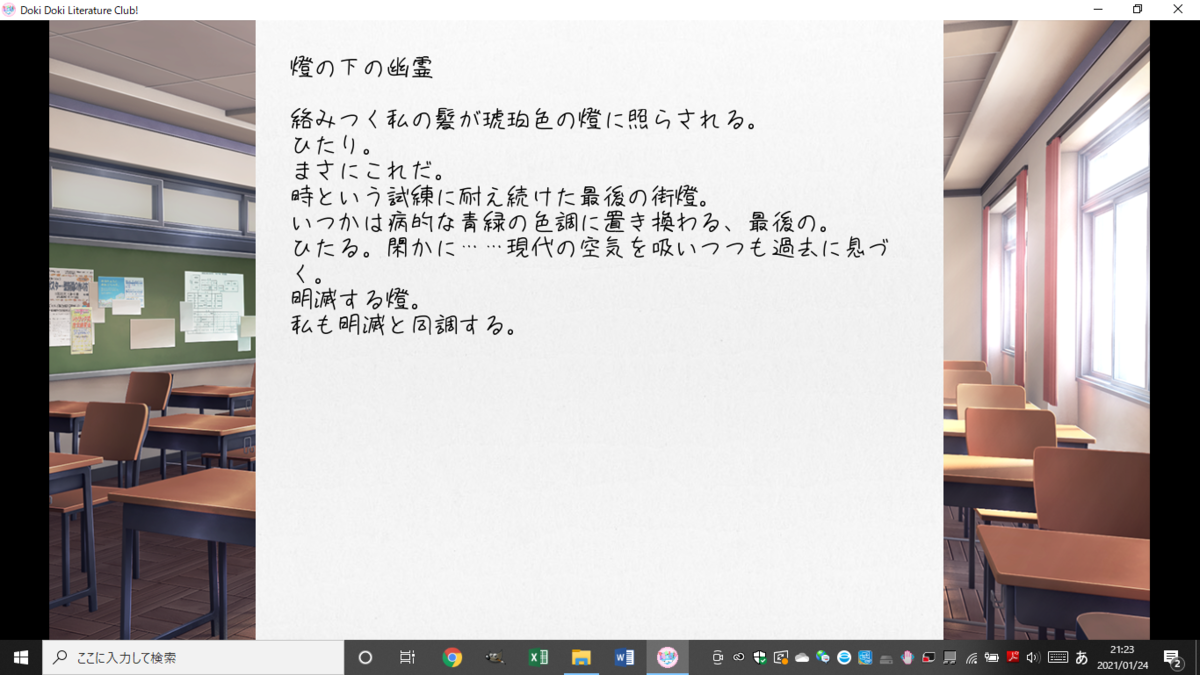Click the Intel graphics tray icon
This screenshot has height=675, width=1200.
pos(865,657)
